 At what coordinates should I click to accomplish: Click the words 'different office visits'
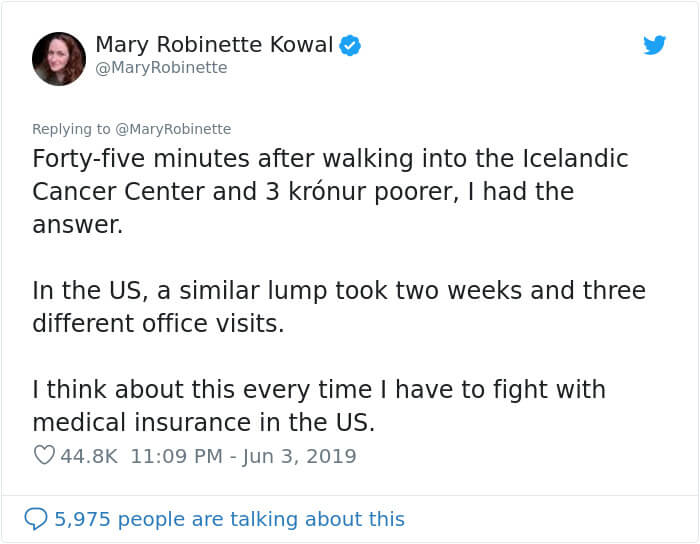(158, 323)
